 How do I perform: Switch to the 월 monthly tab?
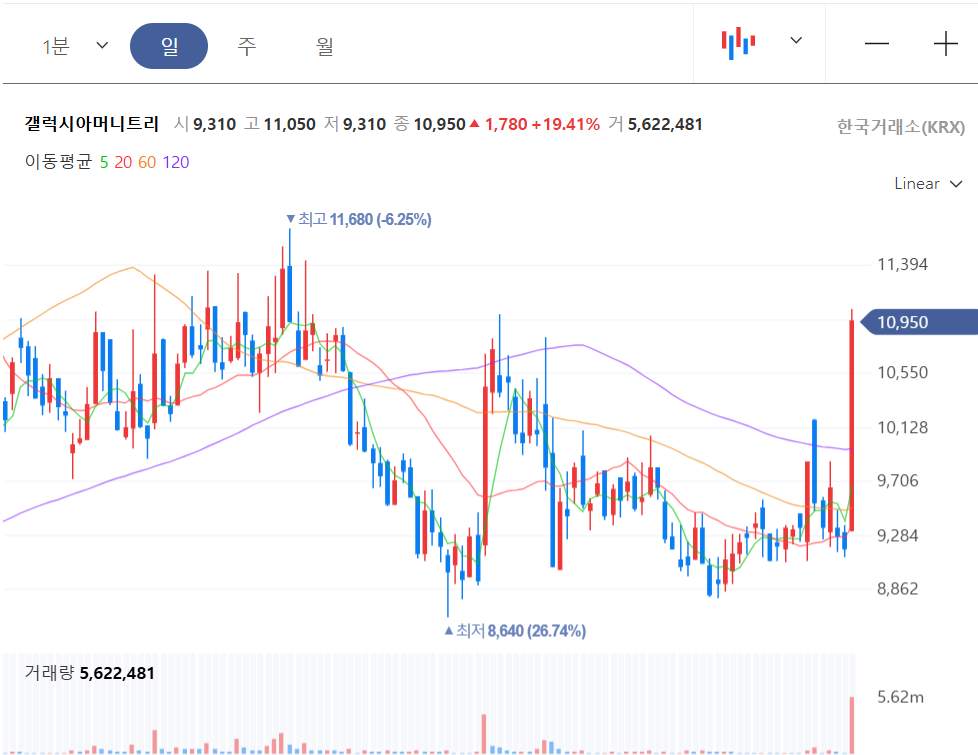324,46
